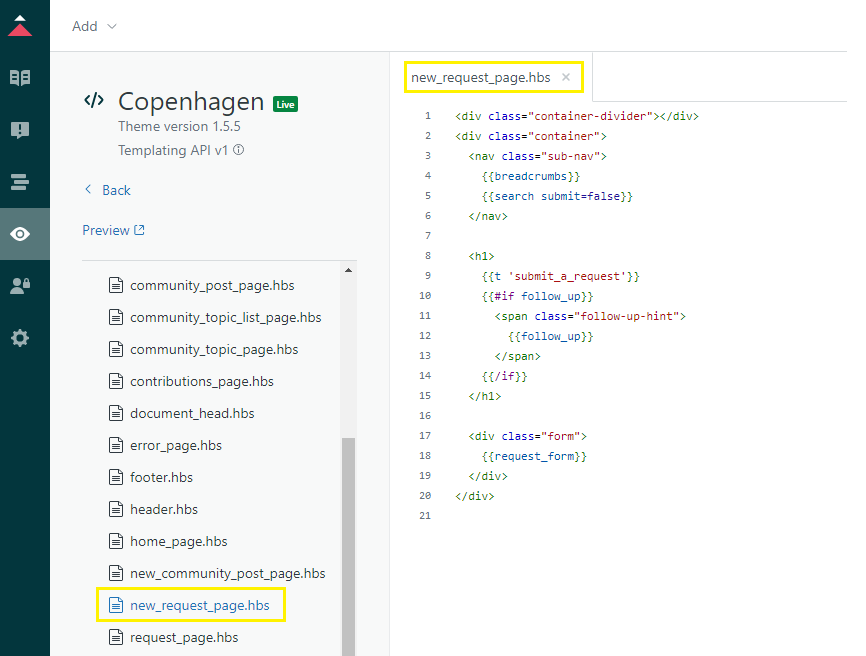The height and width of the screenshot is (656, 866).
Task: Click the Zendesk Guide logo icon
Action: [x=20, y=26]
